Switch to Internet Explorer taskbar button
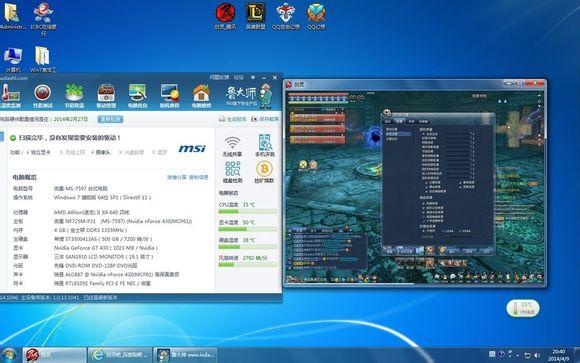 coord(120,355)
